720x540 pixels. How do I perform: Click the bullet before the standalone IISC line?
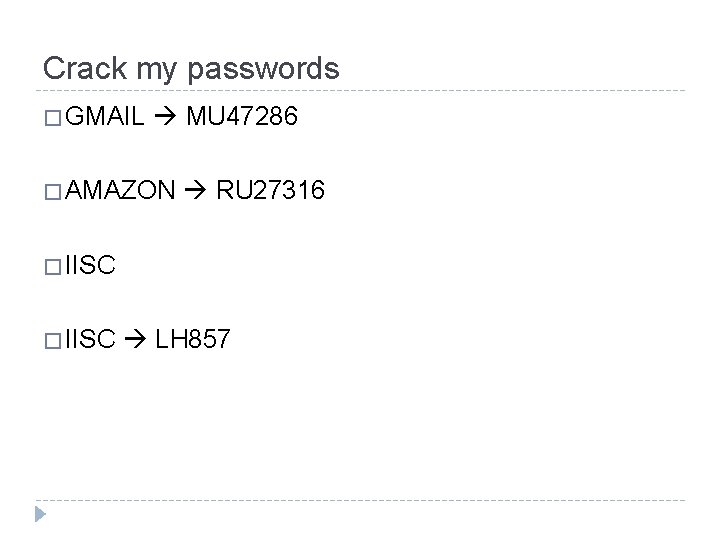52,267
